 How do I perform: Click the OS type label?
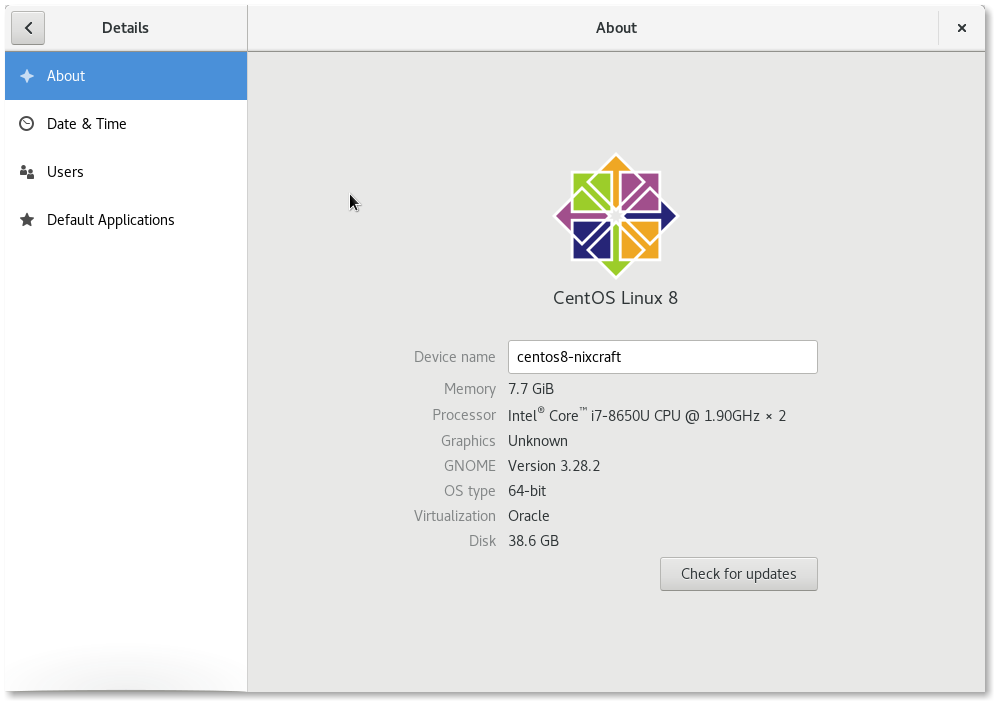click(x=470, y=491)
